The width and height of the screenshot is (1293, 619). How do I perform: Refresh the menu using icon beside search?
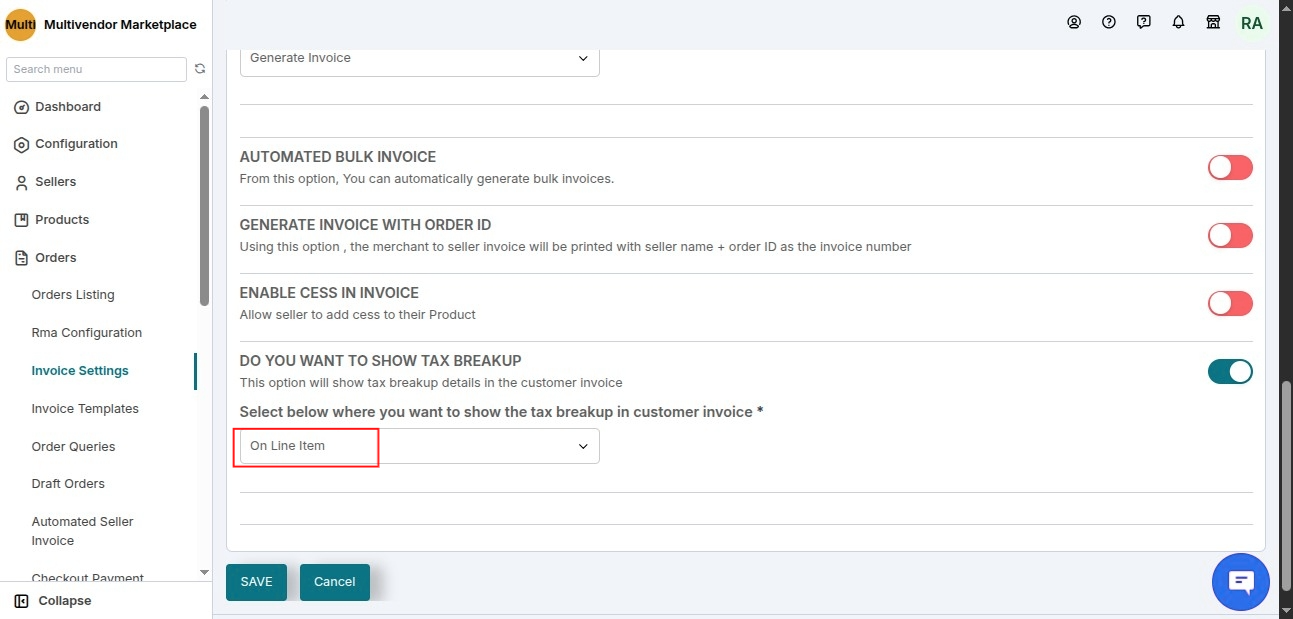point(200,69)
